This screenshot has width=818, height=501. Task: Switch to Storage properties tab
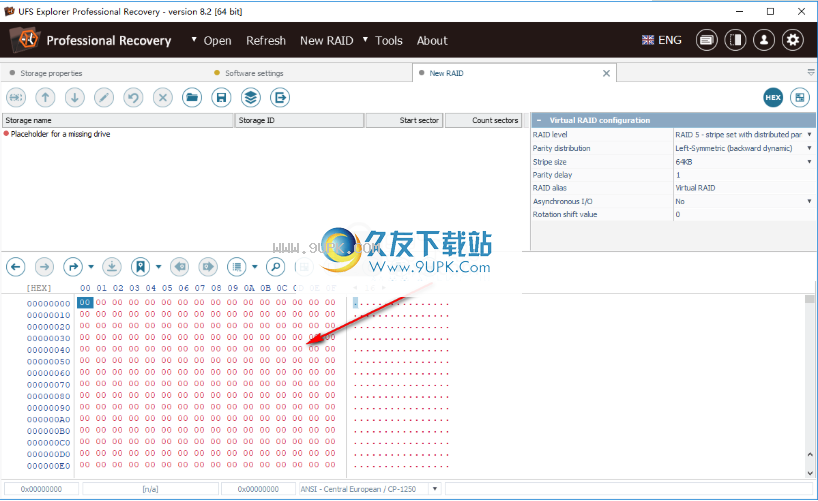(x=51, y=73)
